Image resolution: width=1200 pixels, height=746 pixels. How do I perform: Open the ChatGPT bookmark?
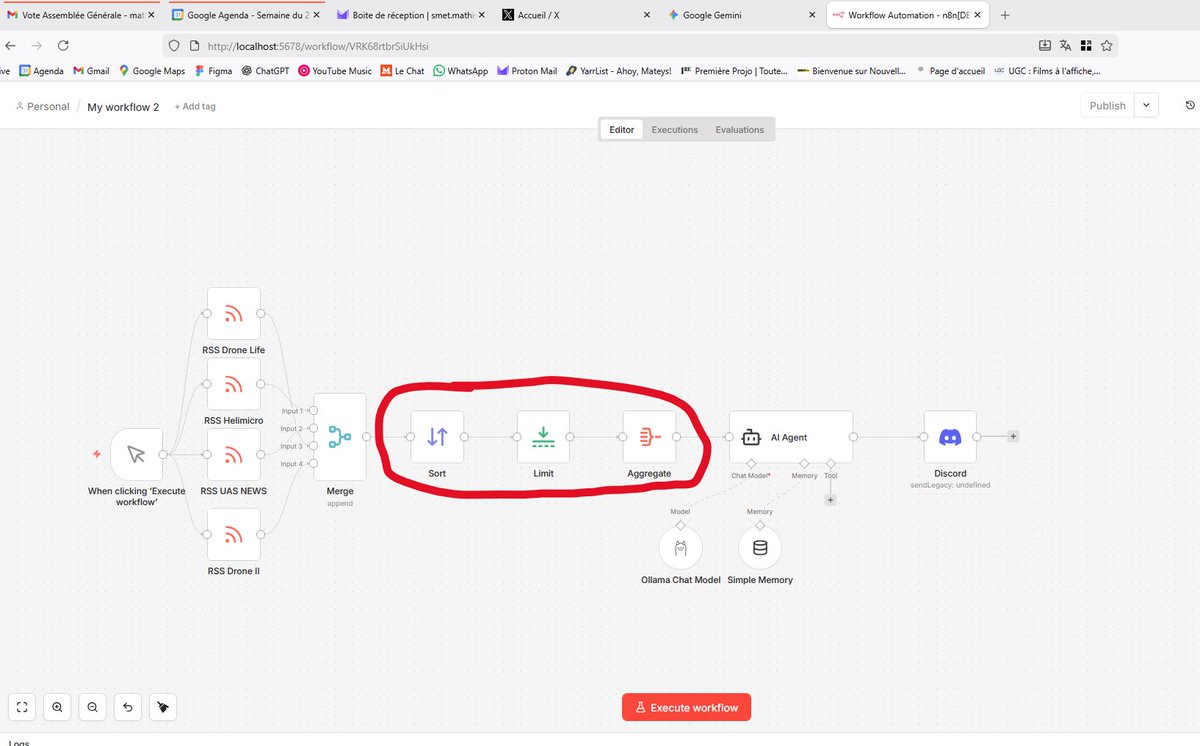pos(265,71)
